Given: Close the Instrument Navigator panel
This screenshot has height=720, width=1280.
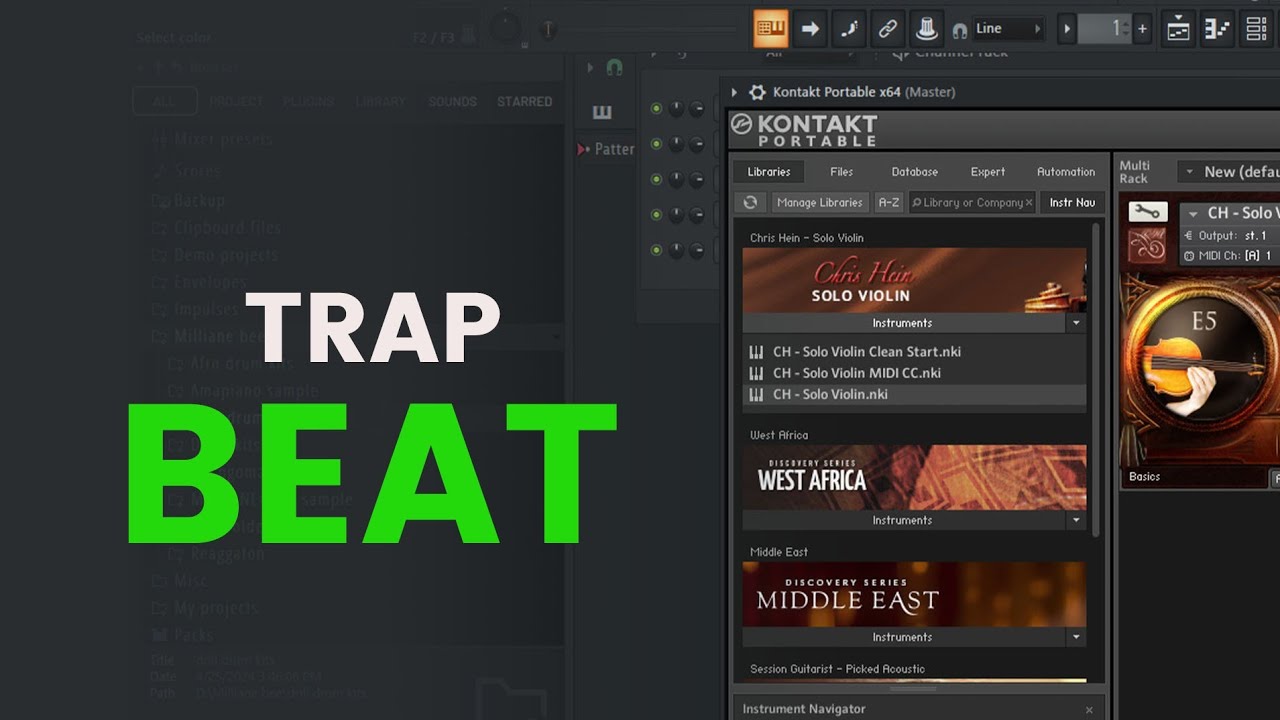Looking at the screenshot, I should tap(1090, 710).
